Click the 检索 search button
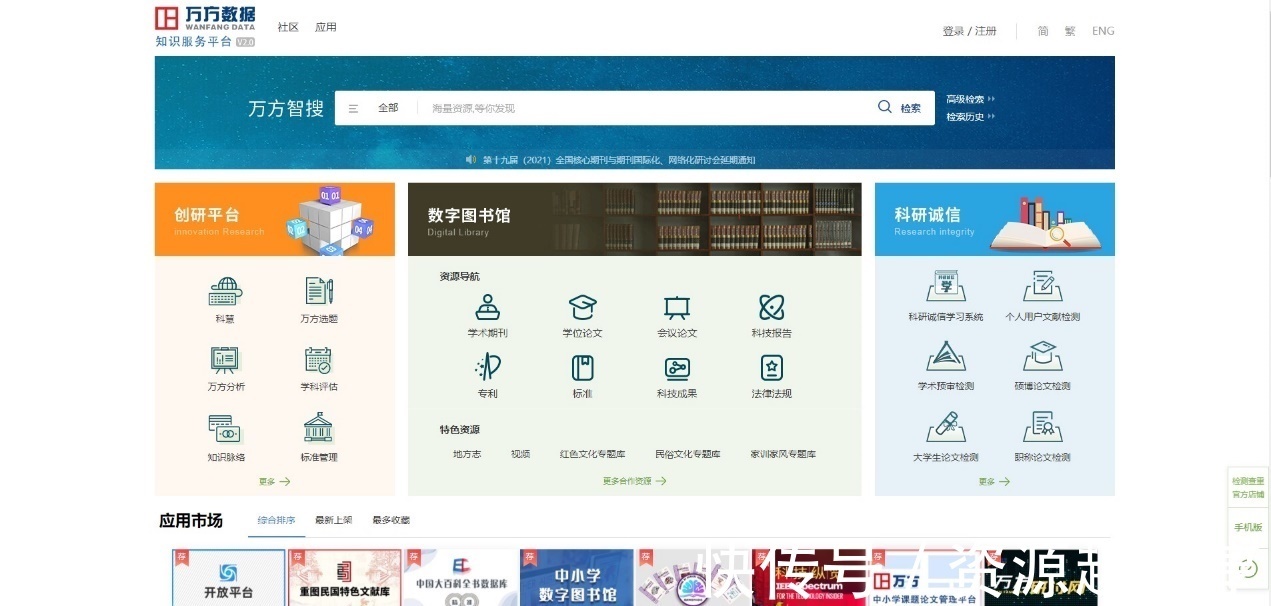Viewport: 1271px width, 606px height. click(x=900, y=108)
